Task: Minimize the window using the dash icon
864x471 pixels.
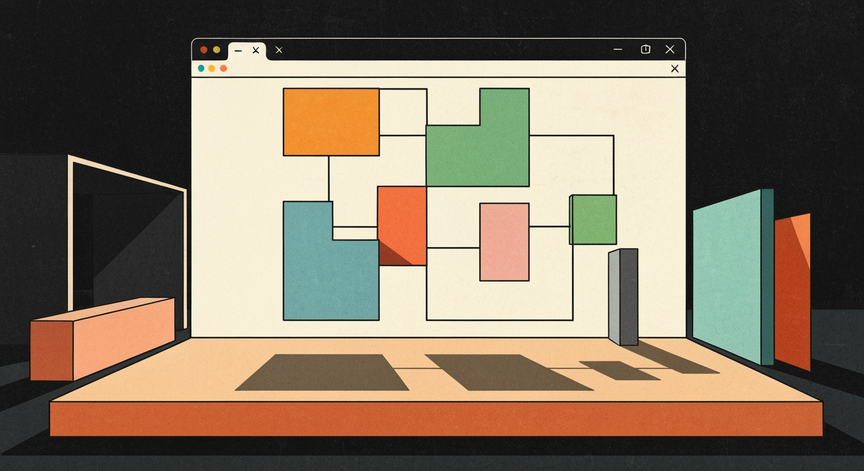Action: [x=618, y=50]
